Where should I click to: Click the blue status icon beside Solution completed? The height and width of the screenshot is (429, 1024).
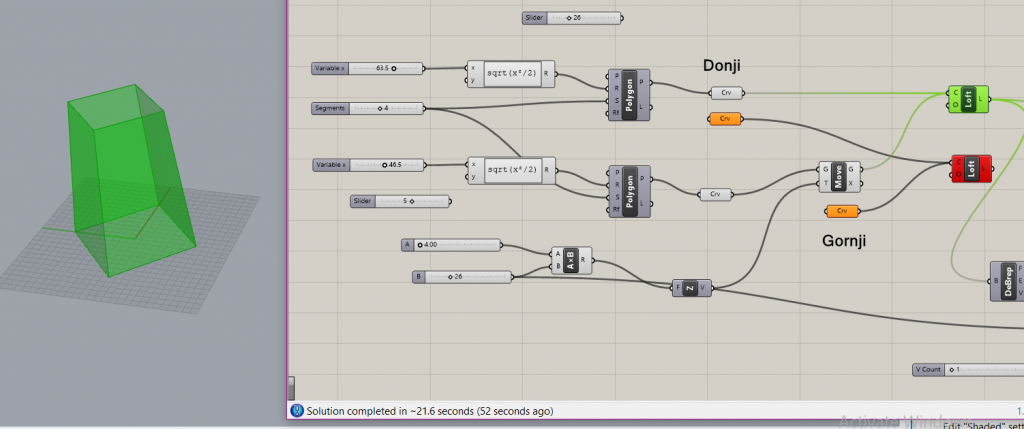[296, 411]
